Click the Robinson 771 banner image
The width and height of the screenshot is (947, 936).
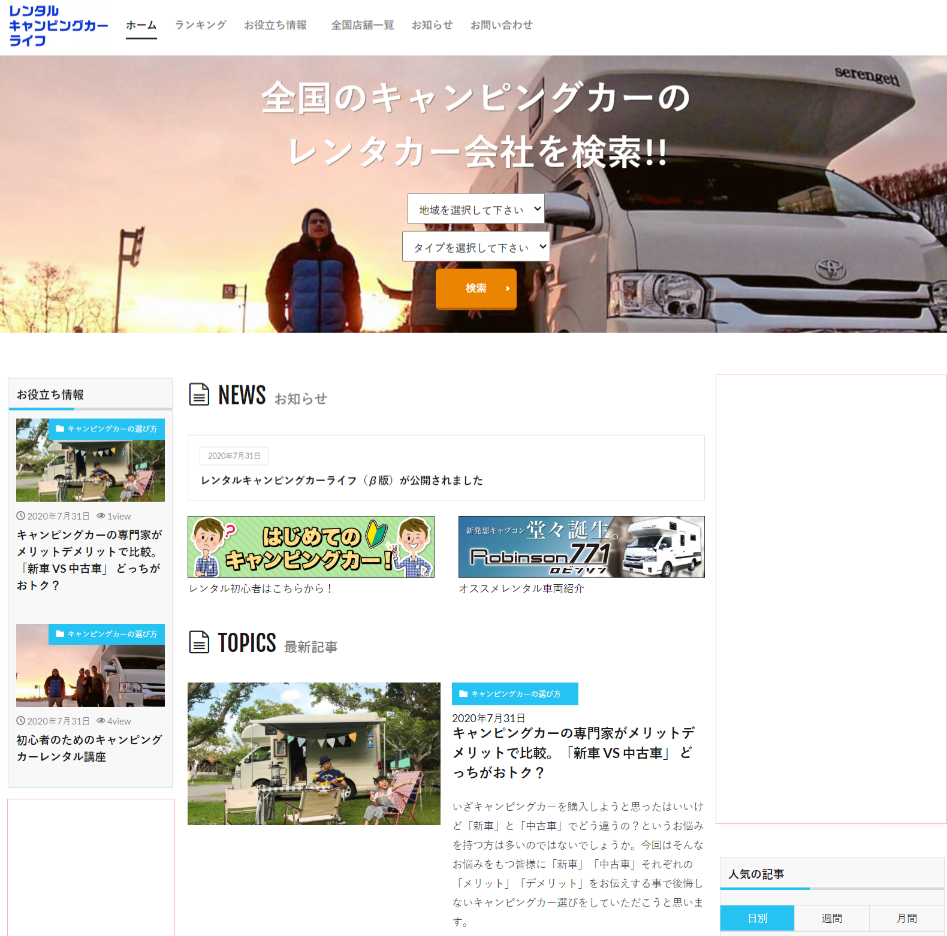pos(581,547)
